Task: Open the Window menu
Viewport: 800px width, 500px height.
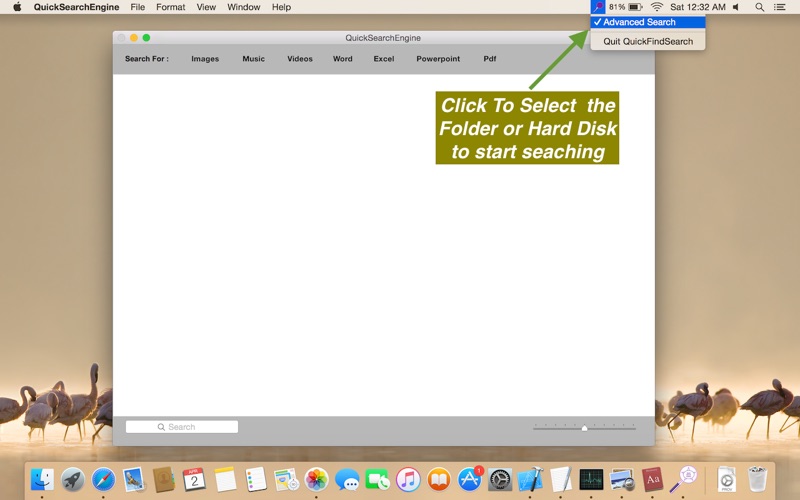Action: pyautogui.click(x=243, y=7)
